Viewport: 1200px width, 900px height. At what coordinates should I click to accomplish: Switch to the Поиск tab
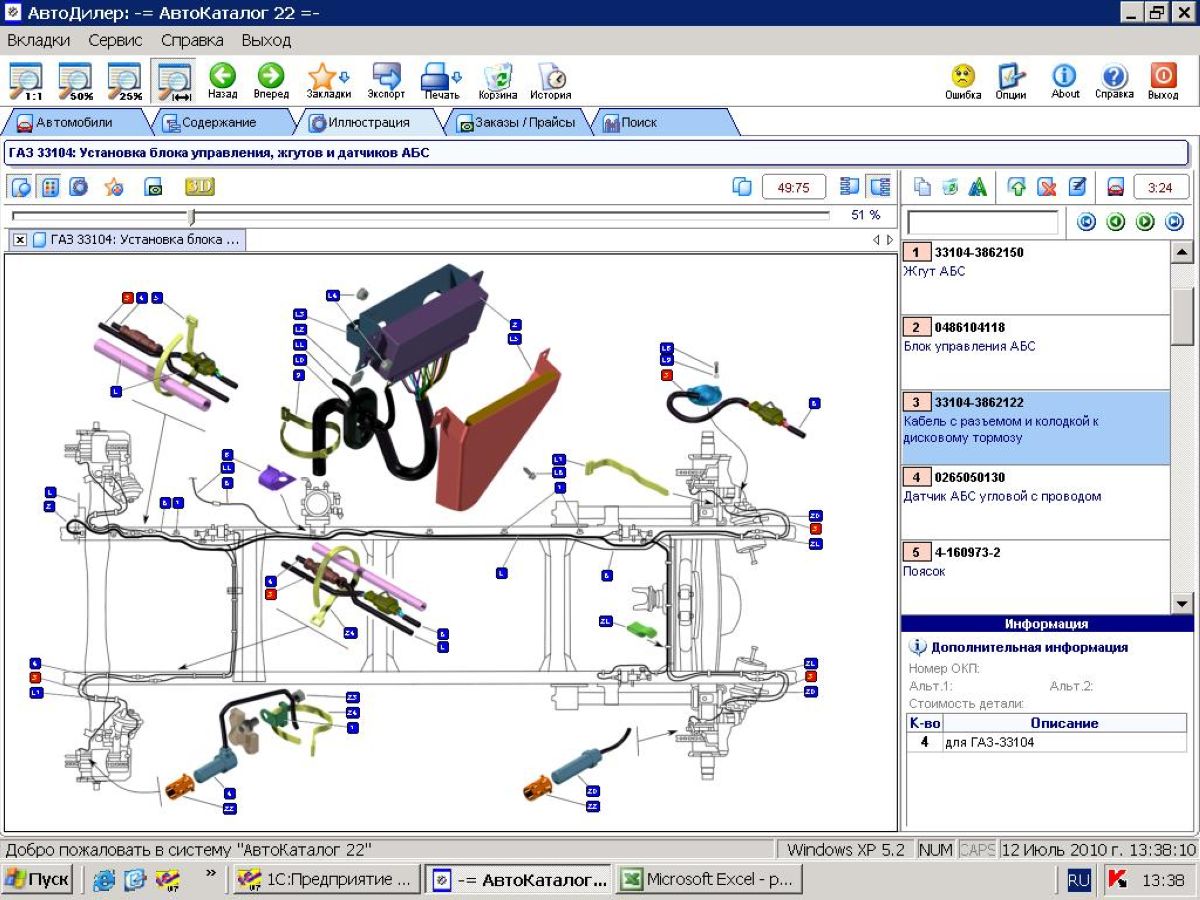[x=662, y=123]
